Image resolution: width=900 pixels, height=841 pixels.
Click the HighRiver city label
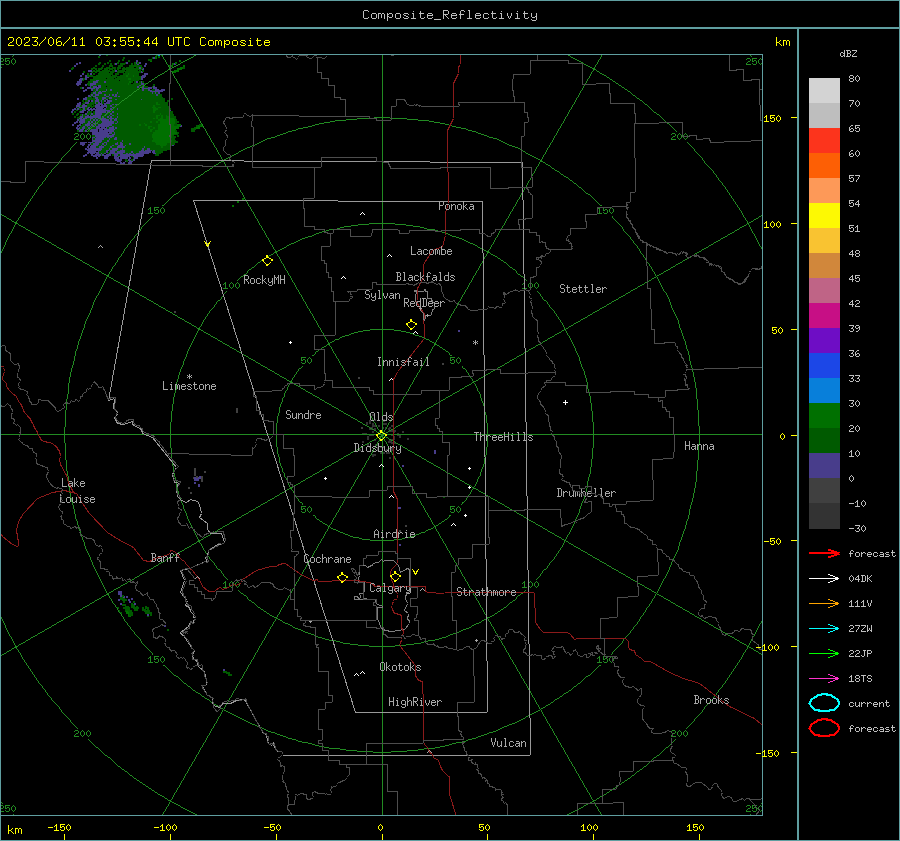415,702
